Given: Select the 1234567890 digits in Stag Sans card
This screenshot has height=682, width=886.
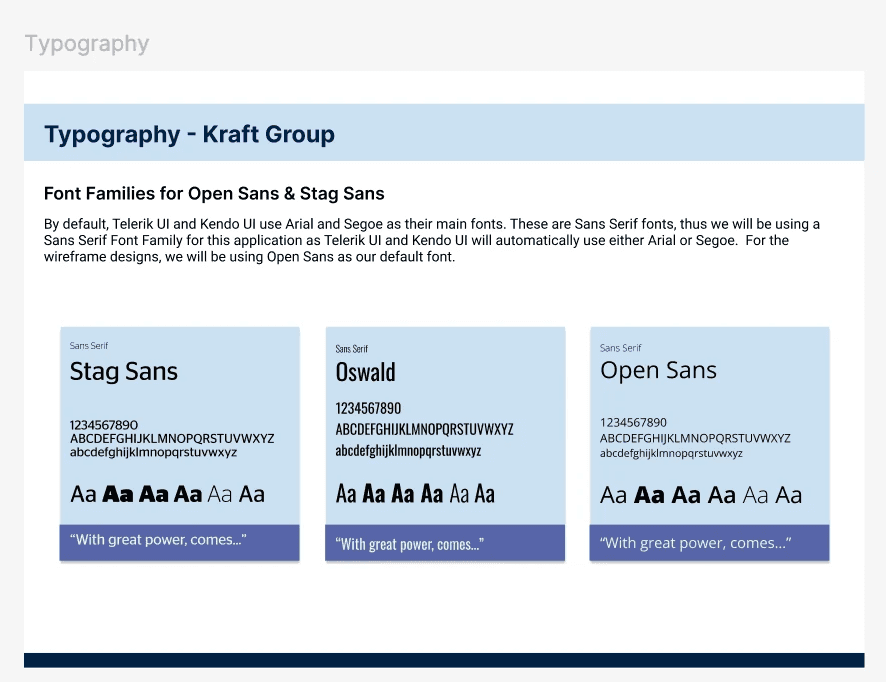Looking at the screenshot, I should click(x=104, y=425).
